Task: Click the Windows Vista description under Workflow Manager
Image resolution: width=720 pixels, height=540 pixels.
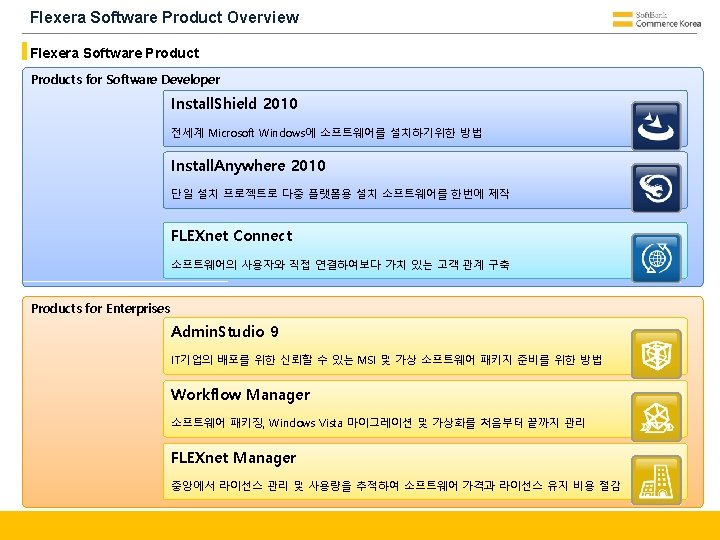Action: [x=378, y=422]
